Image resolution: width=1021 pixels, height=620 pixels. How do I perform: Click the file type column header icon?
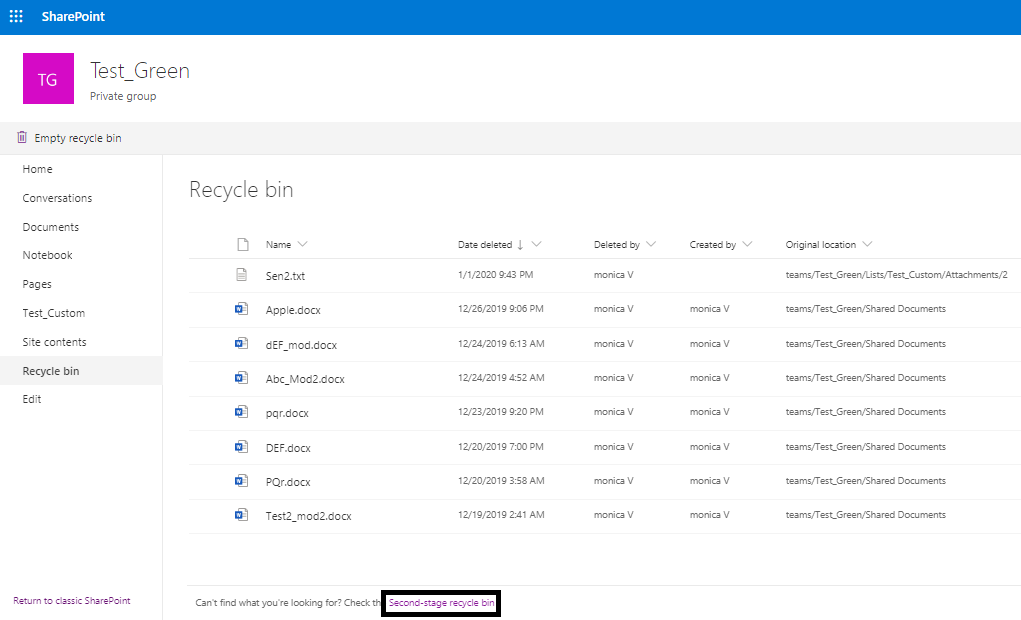tap(243, 245)
